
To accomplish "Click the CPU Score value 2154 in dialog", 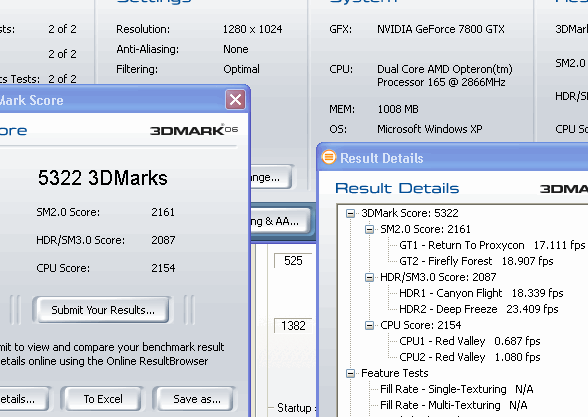I will tap(163, 268).
